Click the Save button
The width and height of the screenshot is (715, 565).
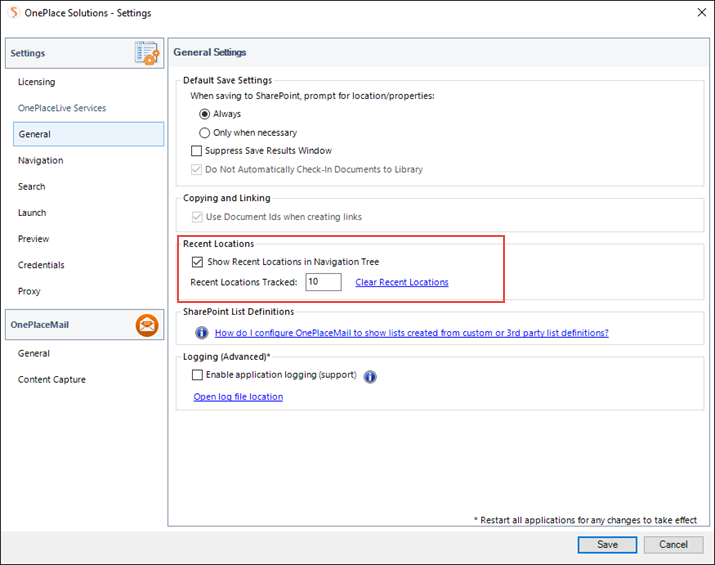pos(607,544)
